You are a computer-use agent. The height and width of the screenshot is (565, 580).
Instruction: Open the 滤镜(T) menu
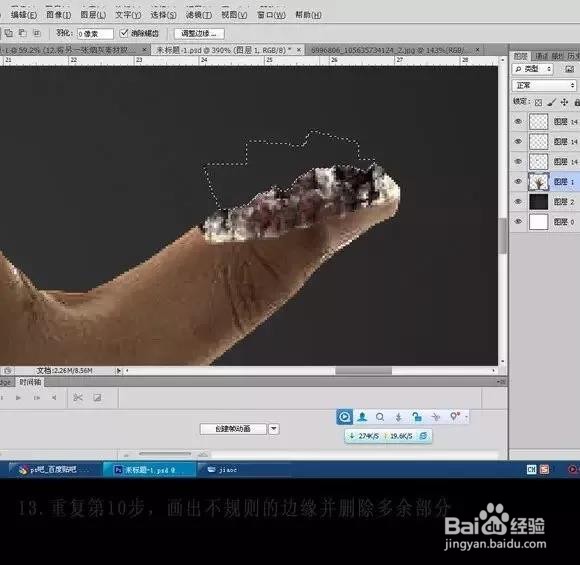pos(199,15)
